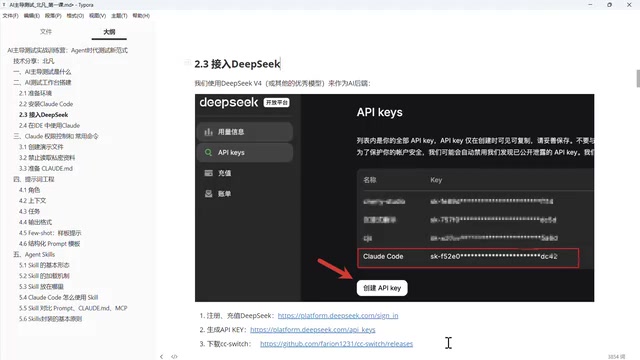Go to 5.2 Skill 的加载机制

coord(44,276)
